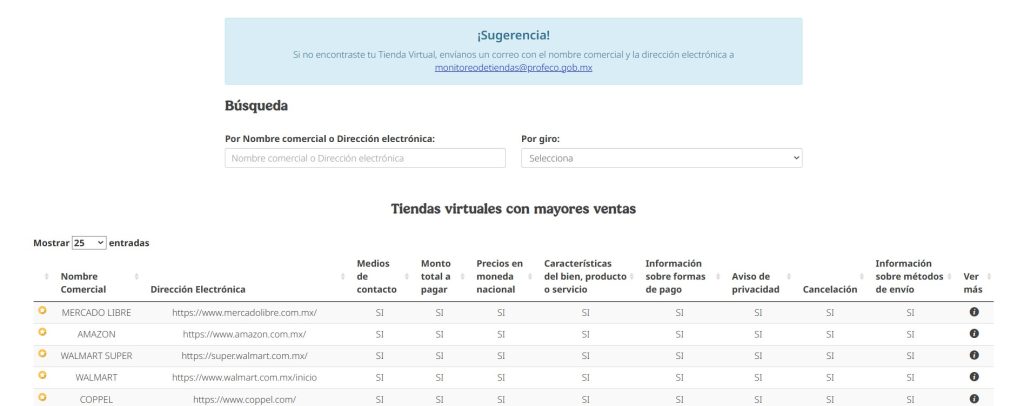Select the MERCADO LIBRE name cell
This screenshot has height=406, width=1024.
pyautogui.click(x=96, y=313)
